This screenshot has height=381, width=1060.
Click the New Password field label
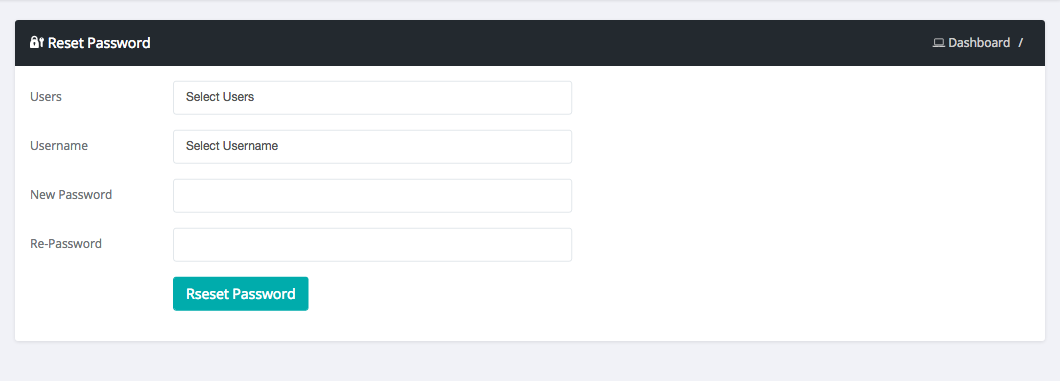click(71, 195)
